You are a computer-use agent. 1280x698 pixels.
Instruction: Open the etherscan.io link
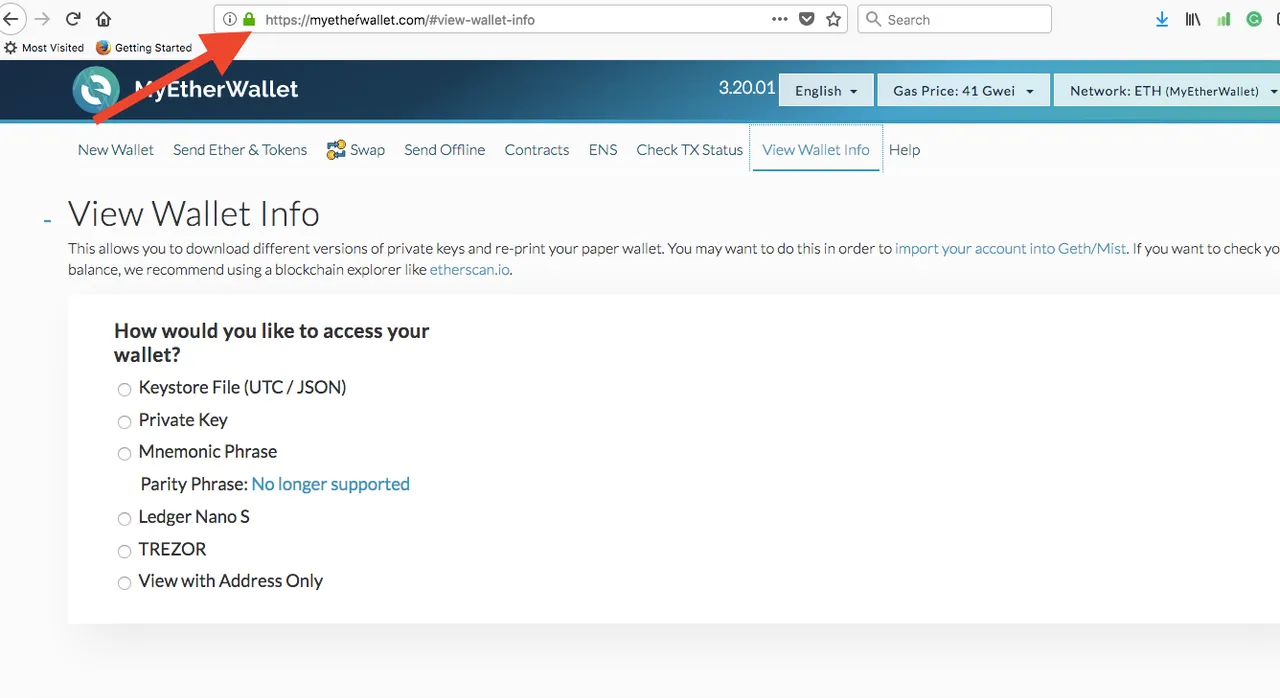(x=470, y=269)
